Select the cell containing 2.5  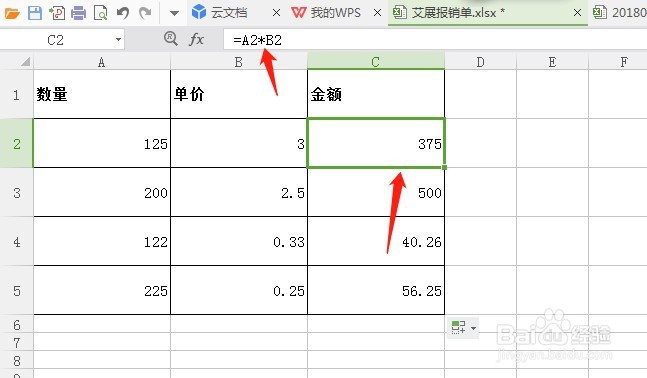click(x=239, y=192)
